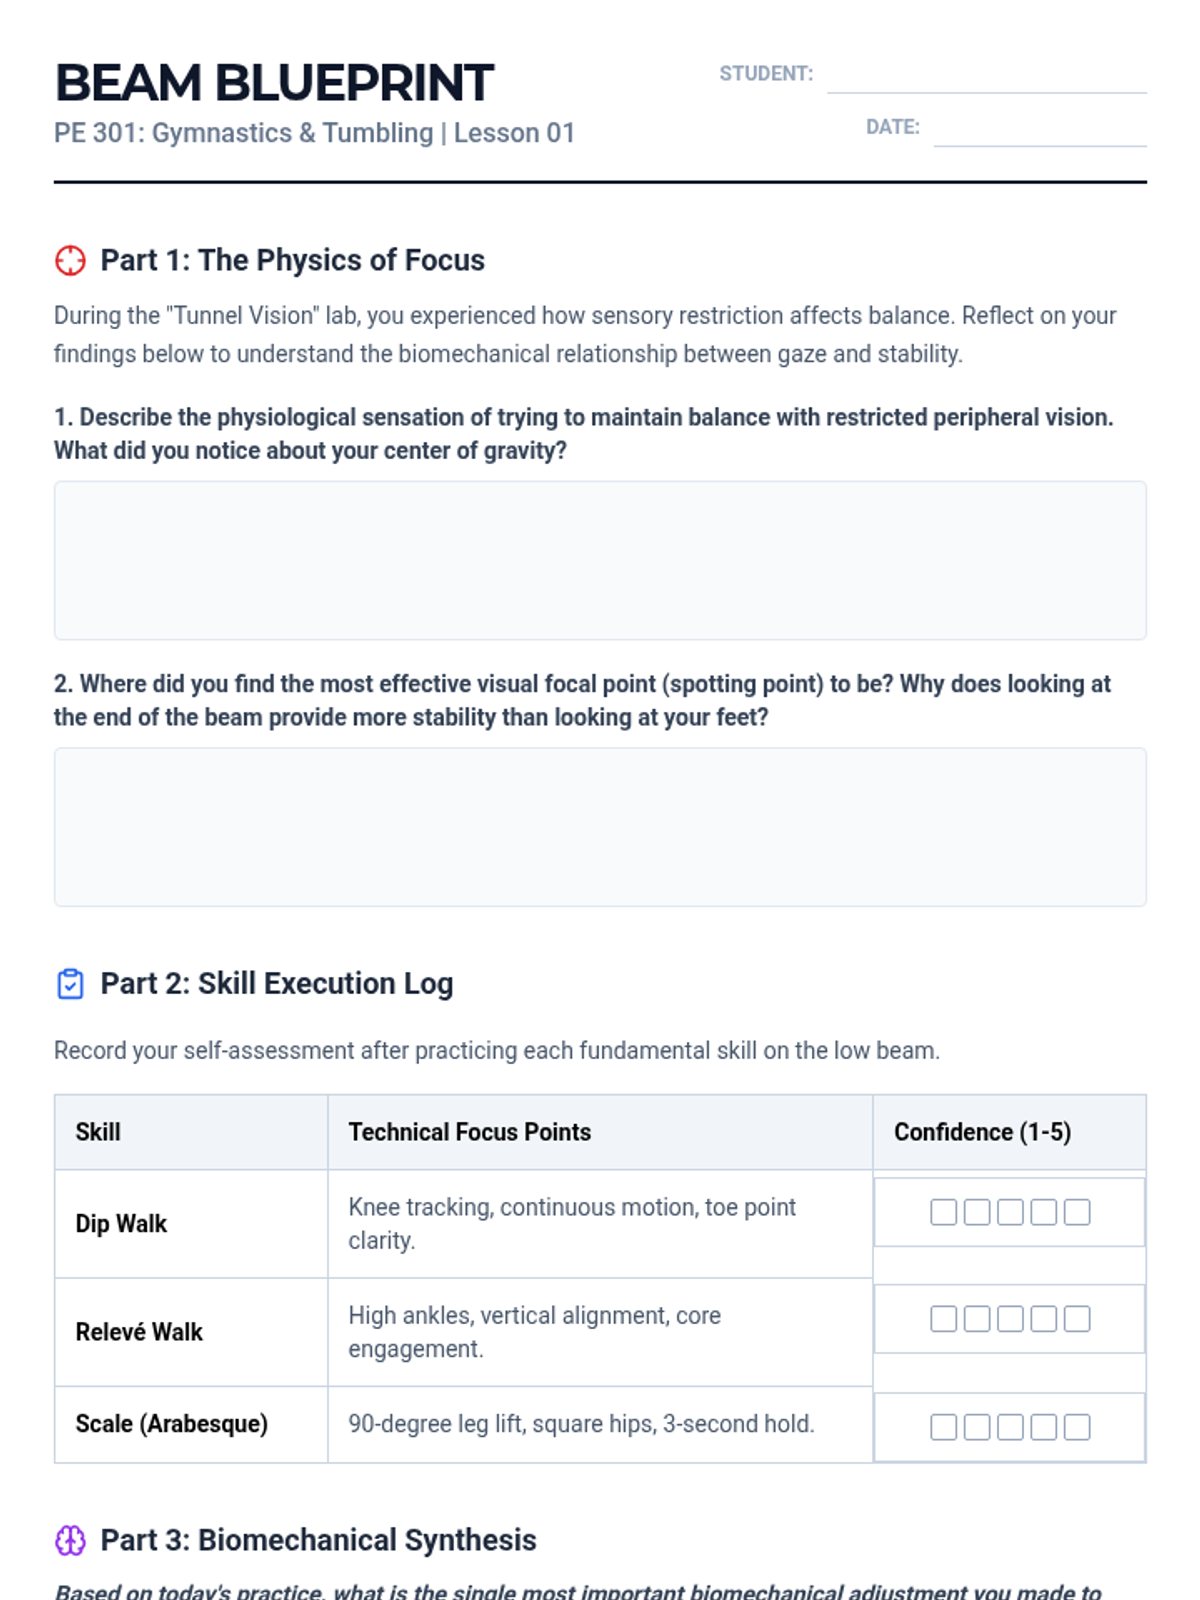Click the clipboard icon beside Part 2 heading
The image size is (1200, 1600).
(x=70, y=984)
